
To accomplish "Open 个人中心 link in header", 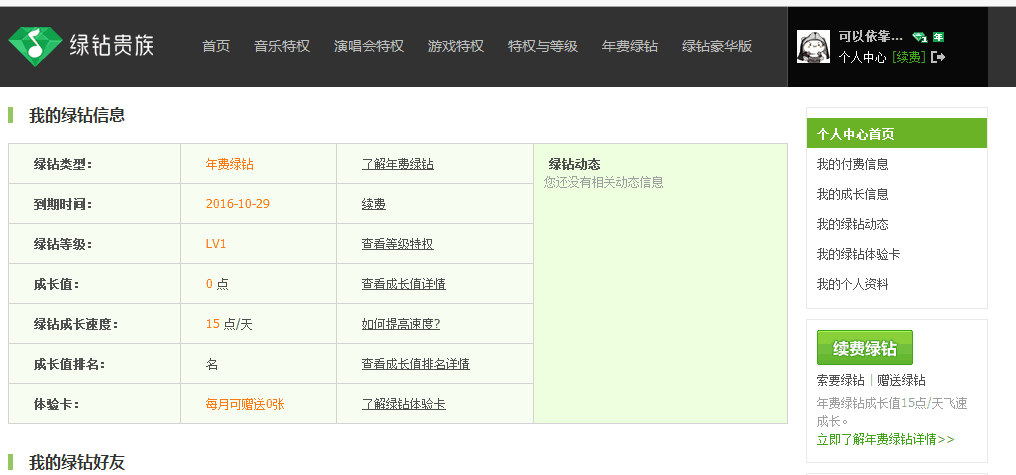I will (862, 57).
